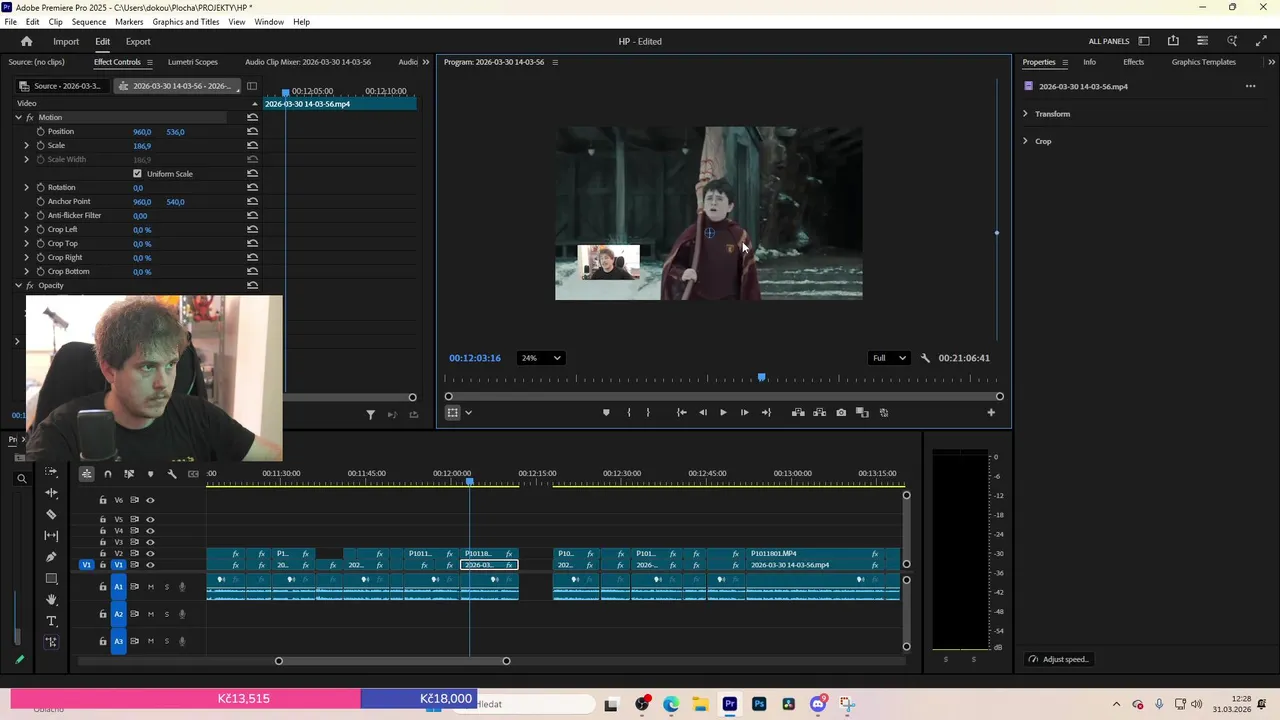Open the 24% zoom level dropdown
This screenshot has height=720, width=1280.
pos(540,358)
